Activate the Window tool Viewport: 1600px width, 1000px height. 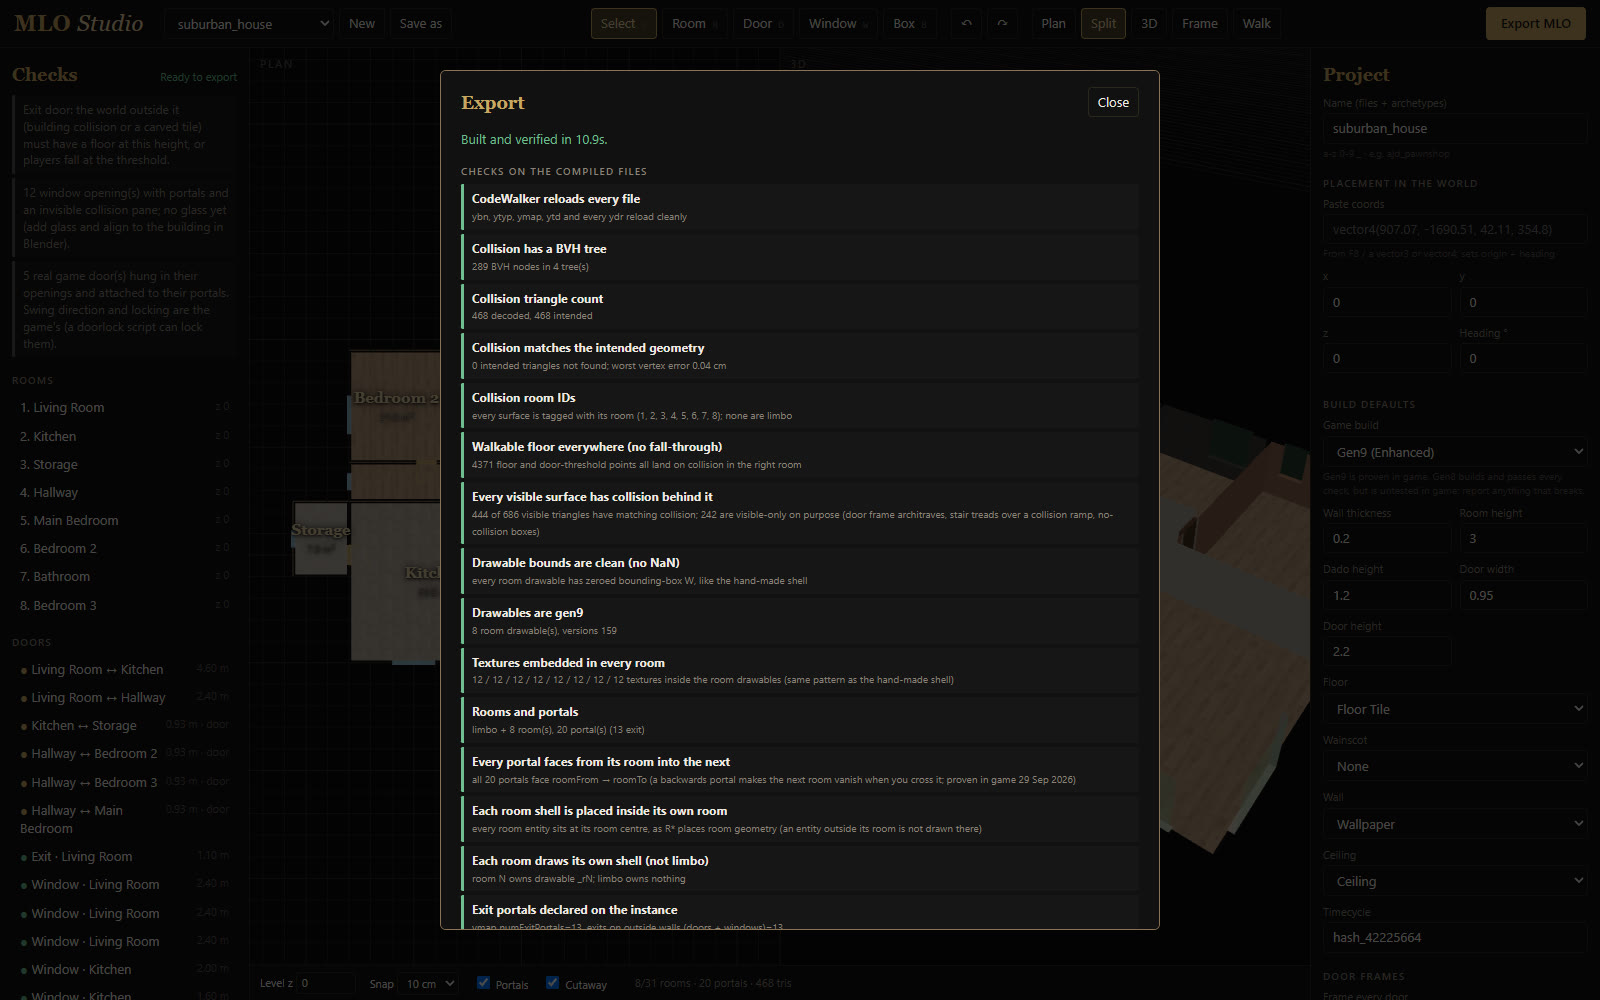tap(838, 24)
